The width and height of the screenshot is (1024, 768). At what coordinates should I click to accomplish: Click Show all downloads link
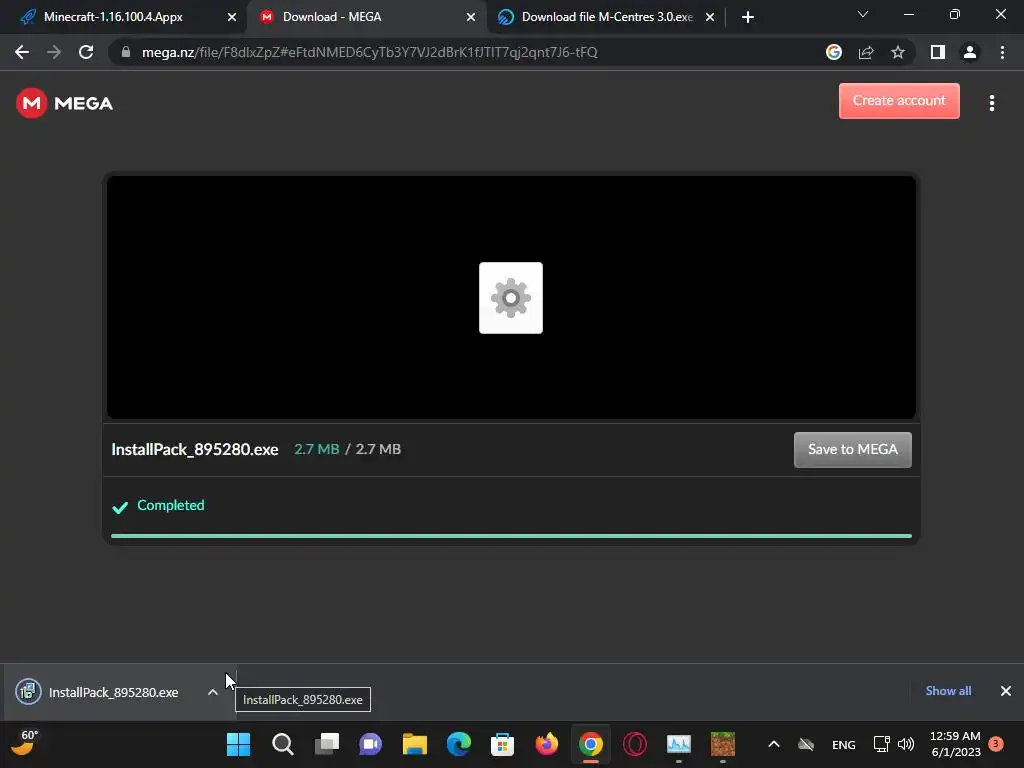click(948, 691)
